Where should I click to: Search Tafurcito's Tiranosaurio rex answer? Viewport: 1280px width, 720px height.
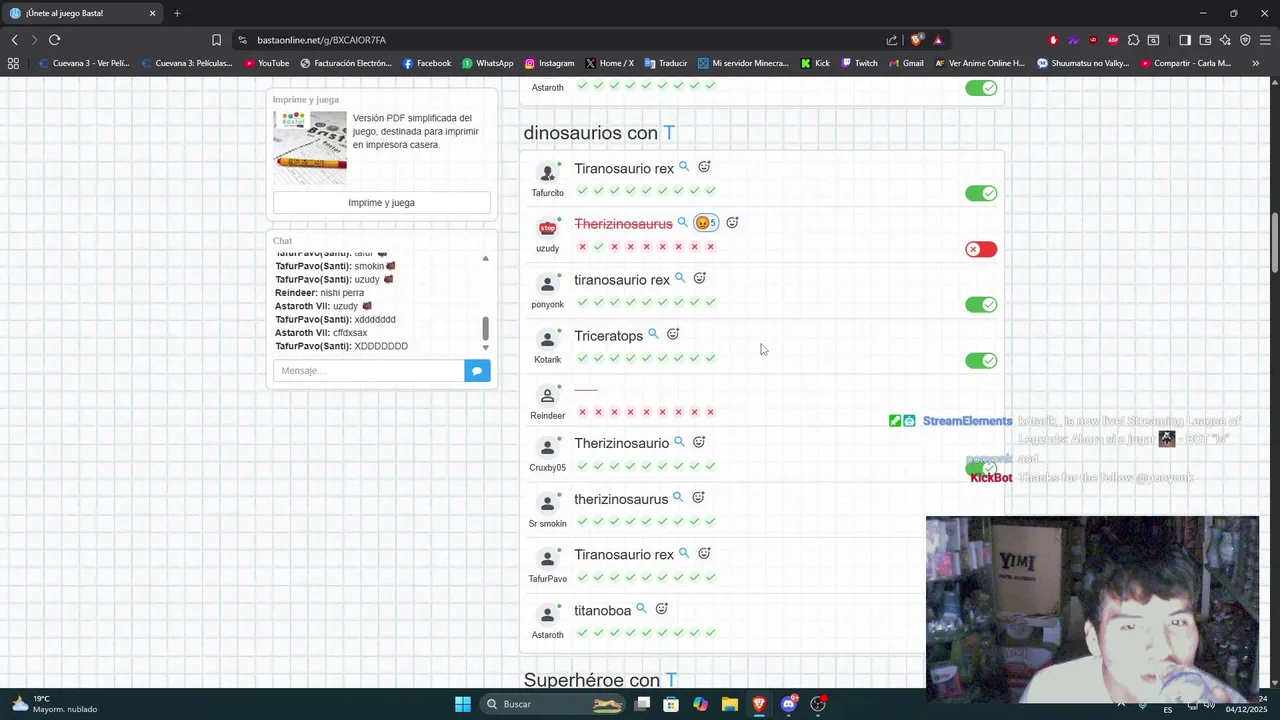[x=684, y=167]
